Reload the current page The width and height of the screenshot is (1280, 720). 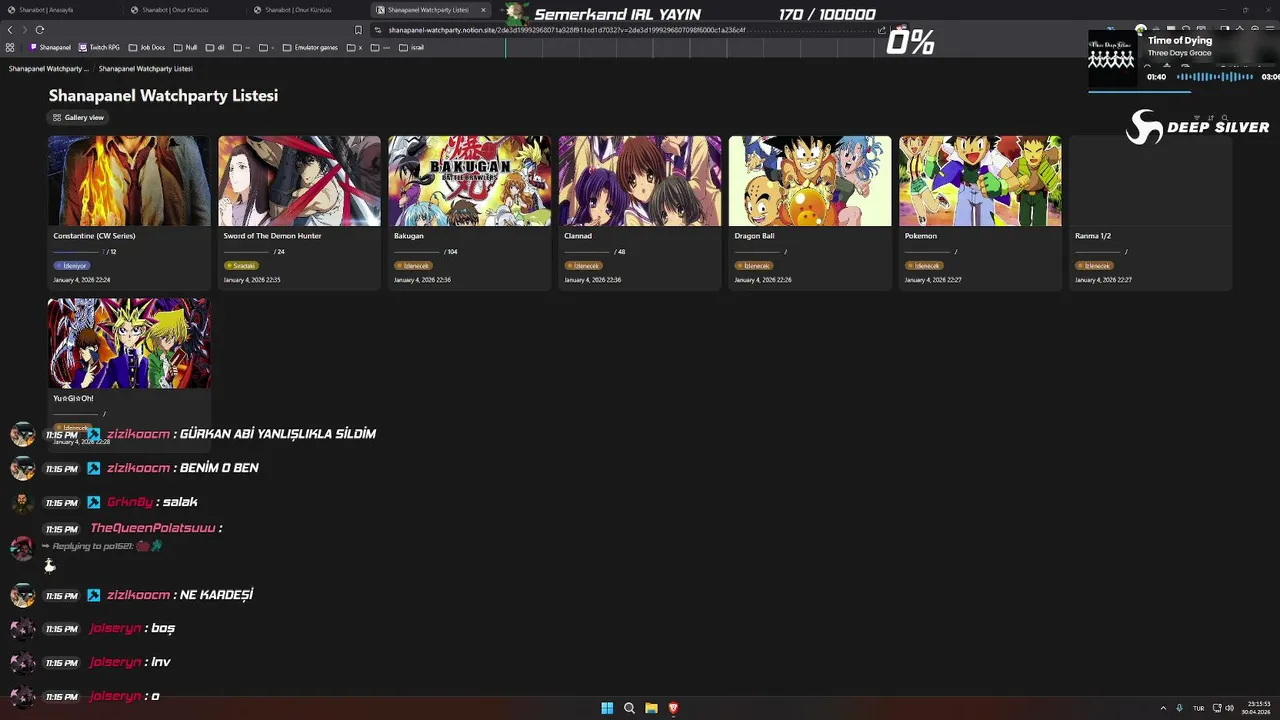(40, 30)
